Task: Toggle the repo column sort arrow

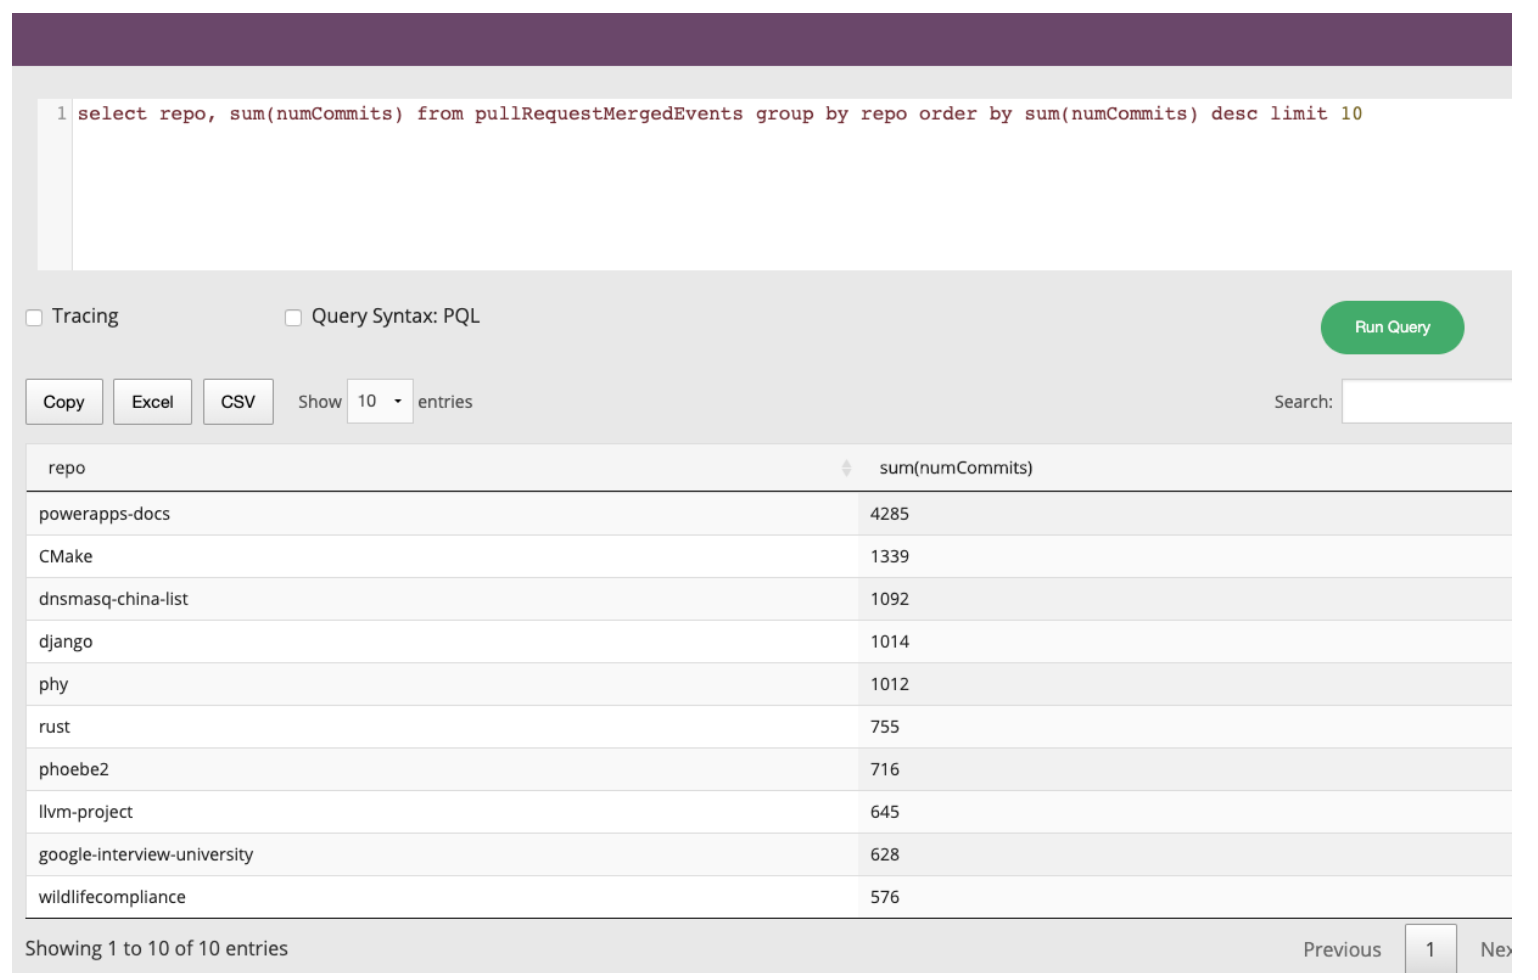Action: click(845, 467)
